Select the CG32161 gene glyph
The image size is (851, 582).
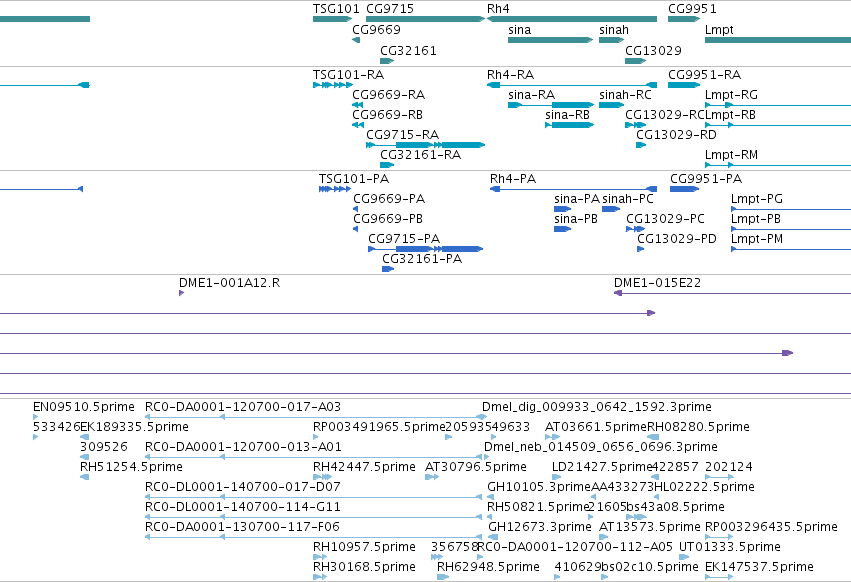[x=387, y=61]
